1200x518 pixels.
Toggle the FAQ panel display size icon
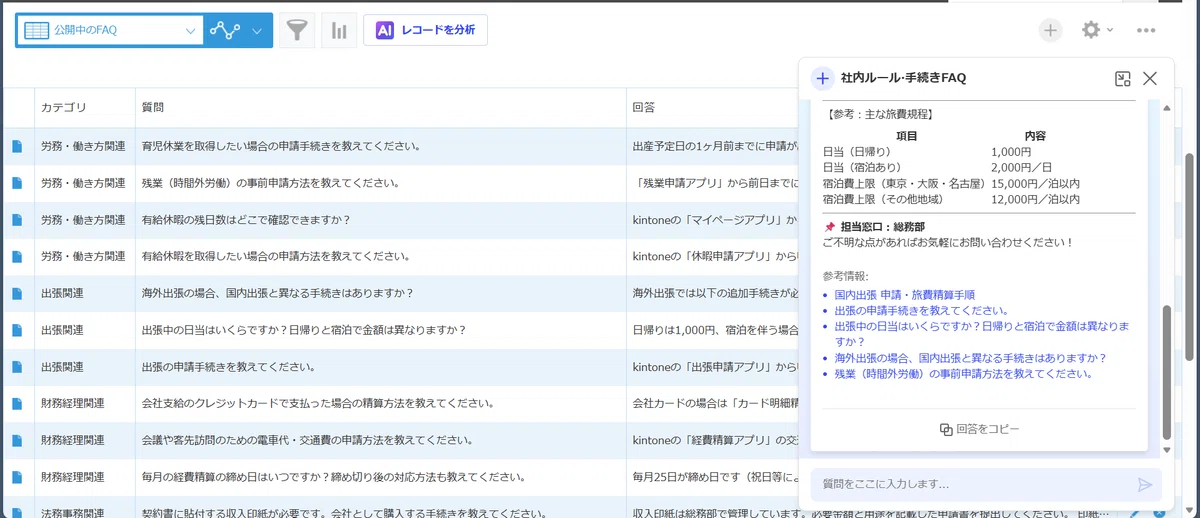pos(1123,78)
